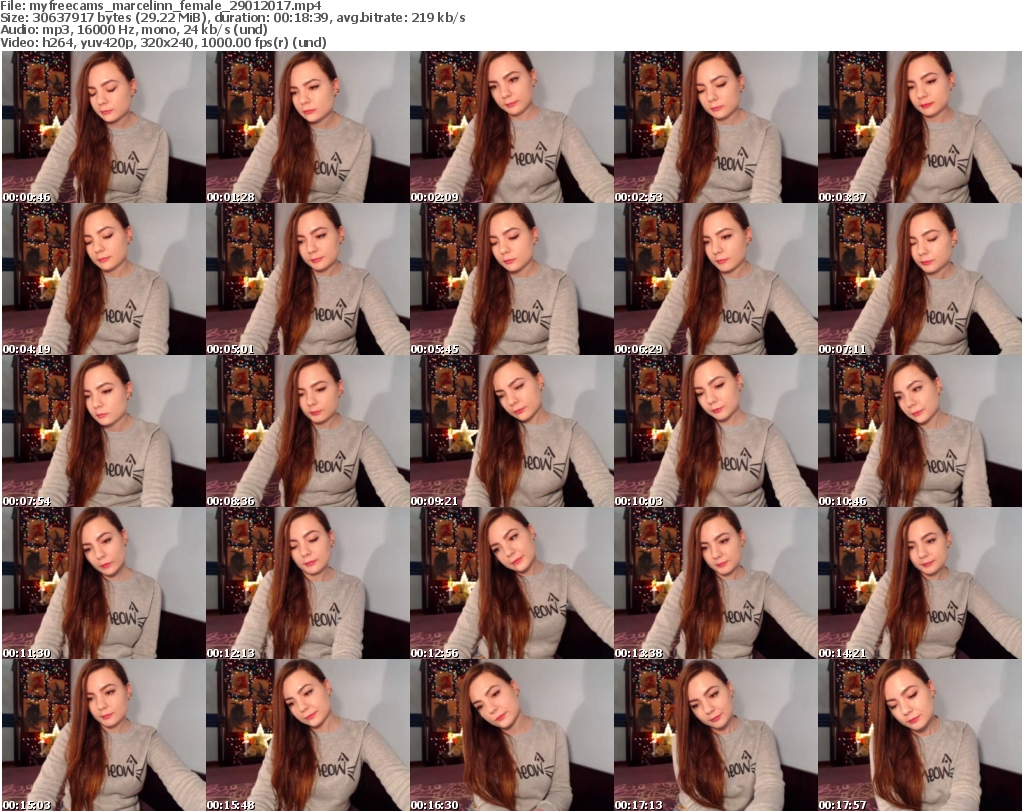Select the thumbnail timestamped 00:10:03
The height and width of the screenshot is (811, 1024).
[716, 431]
